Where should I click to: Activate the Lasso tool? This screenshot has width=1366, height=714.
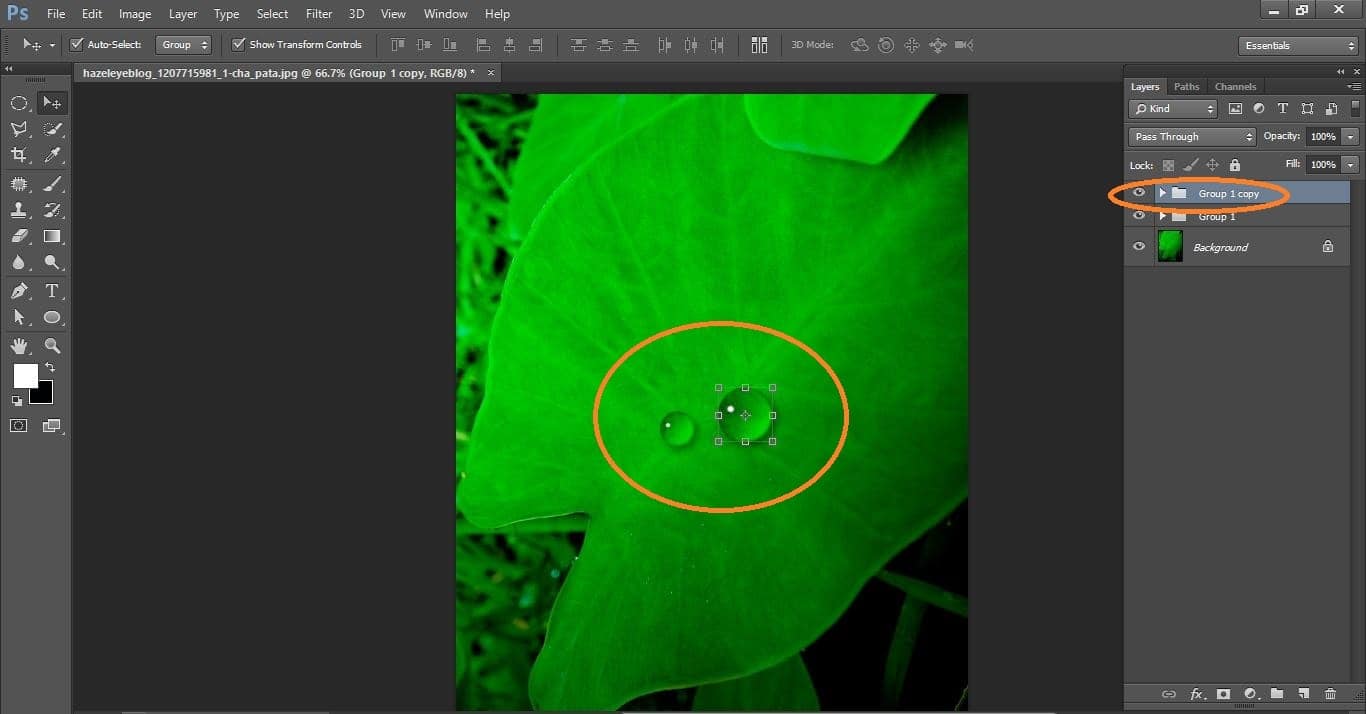pos(20,128)
